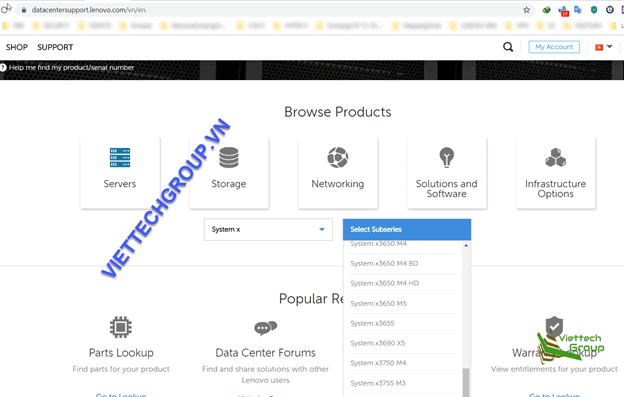Image resolution: width=624 pixels, height=397 pixels.
Task: Open the Parts Lookup heading
Action: tap(121, 353)
